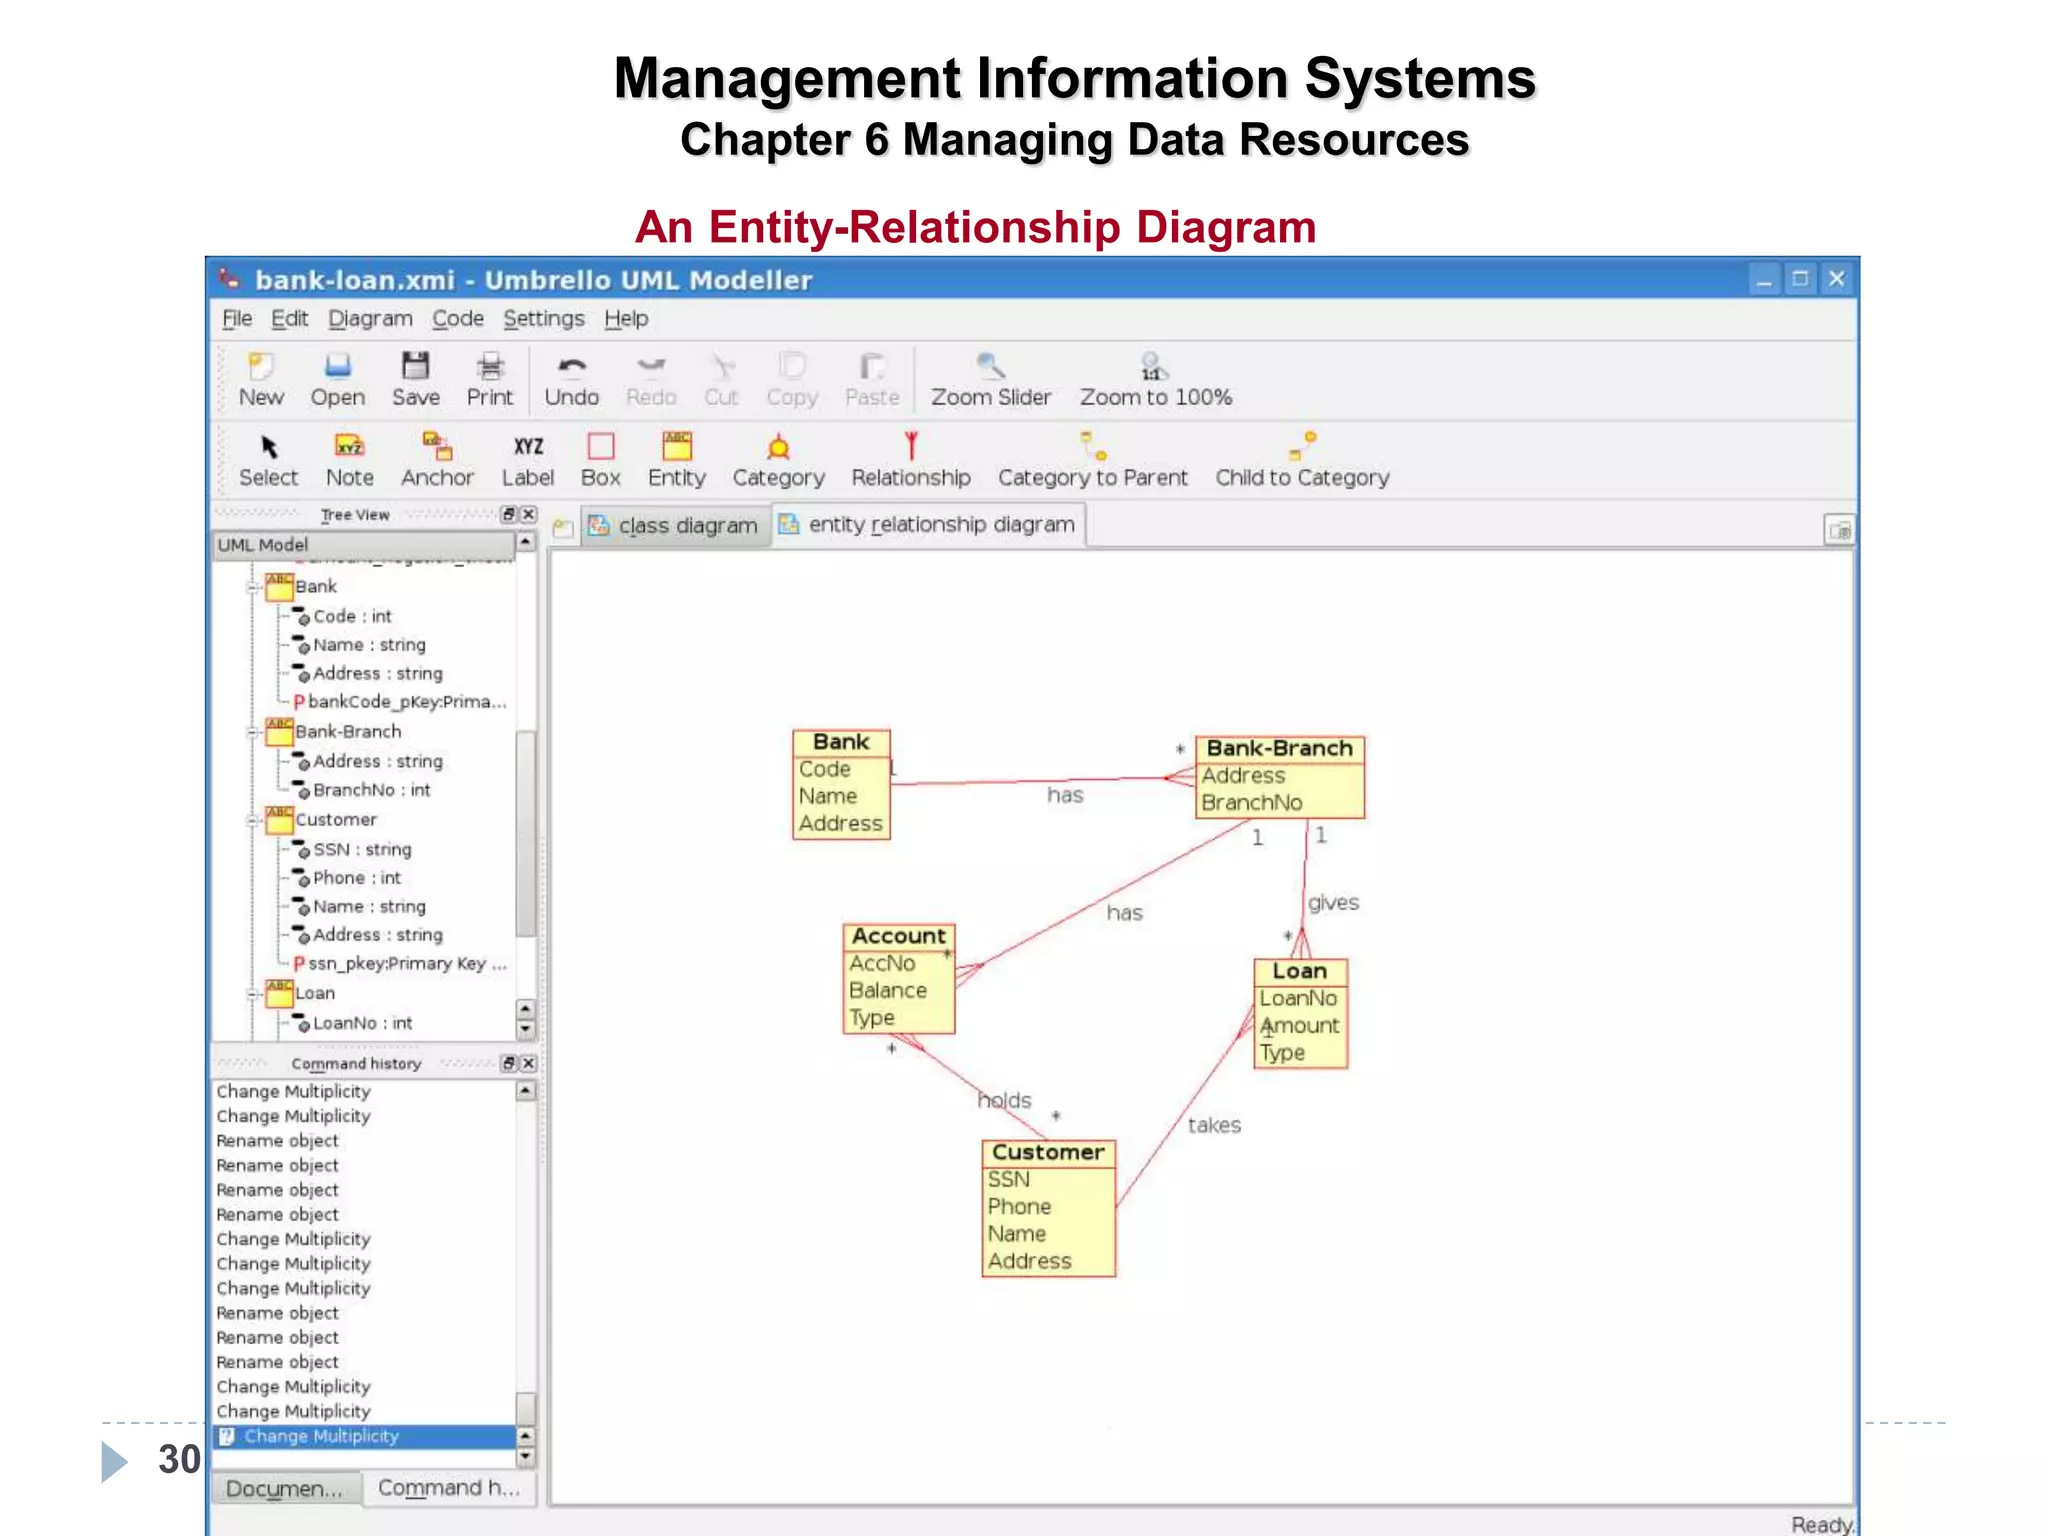This screenshot has height=1536, width=2048.
Task: Click the Zoom Slider toolbar icon
Action: 990,367
